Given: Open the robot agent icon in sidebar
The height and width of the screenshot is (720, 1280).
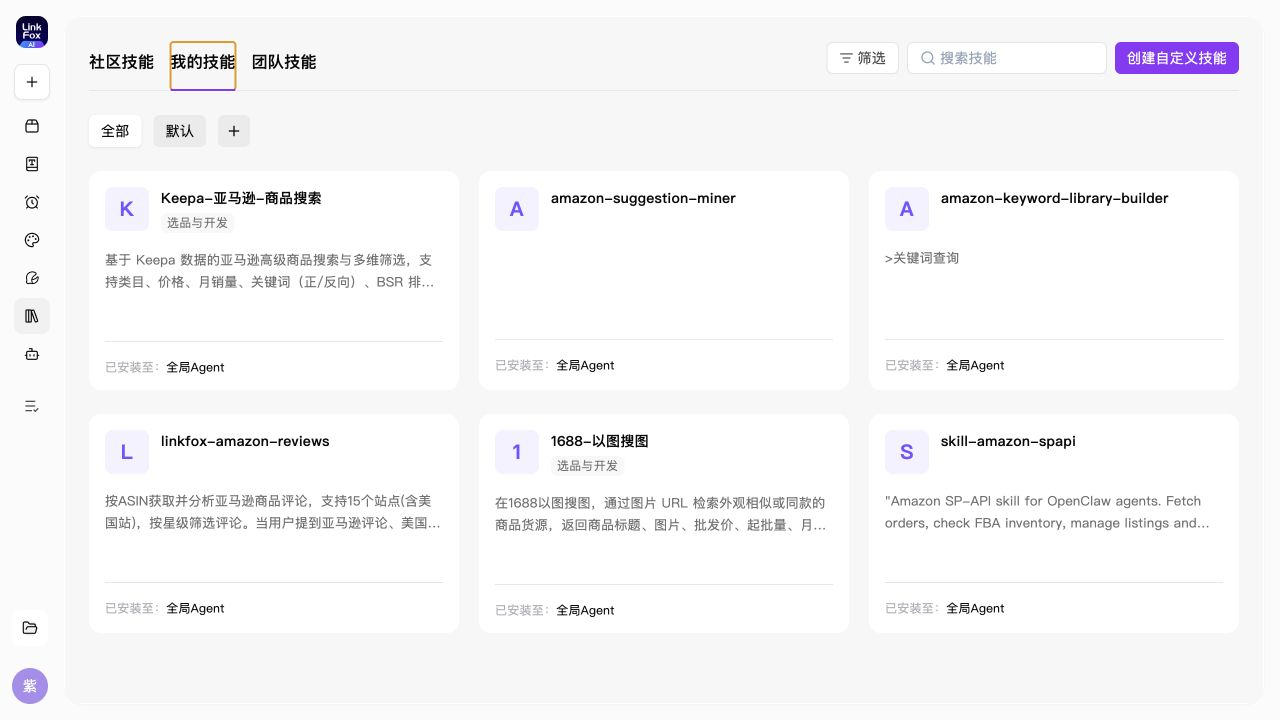Looking at the screenshot, I should pos(32,354).
